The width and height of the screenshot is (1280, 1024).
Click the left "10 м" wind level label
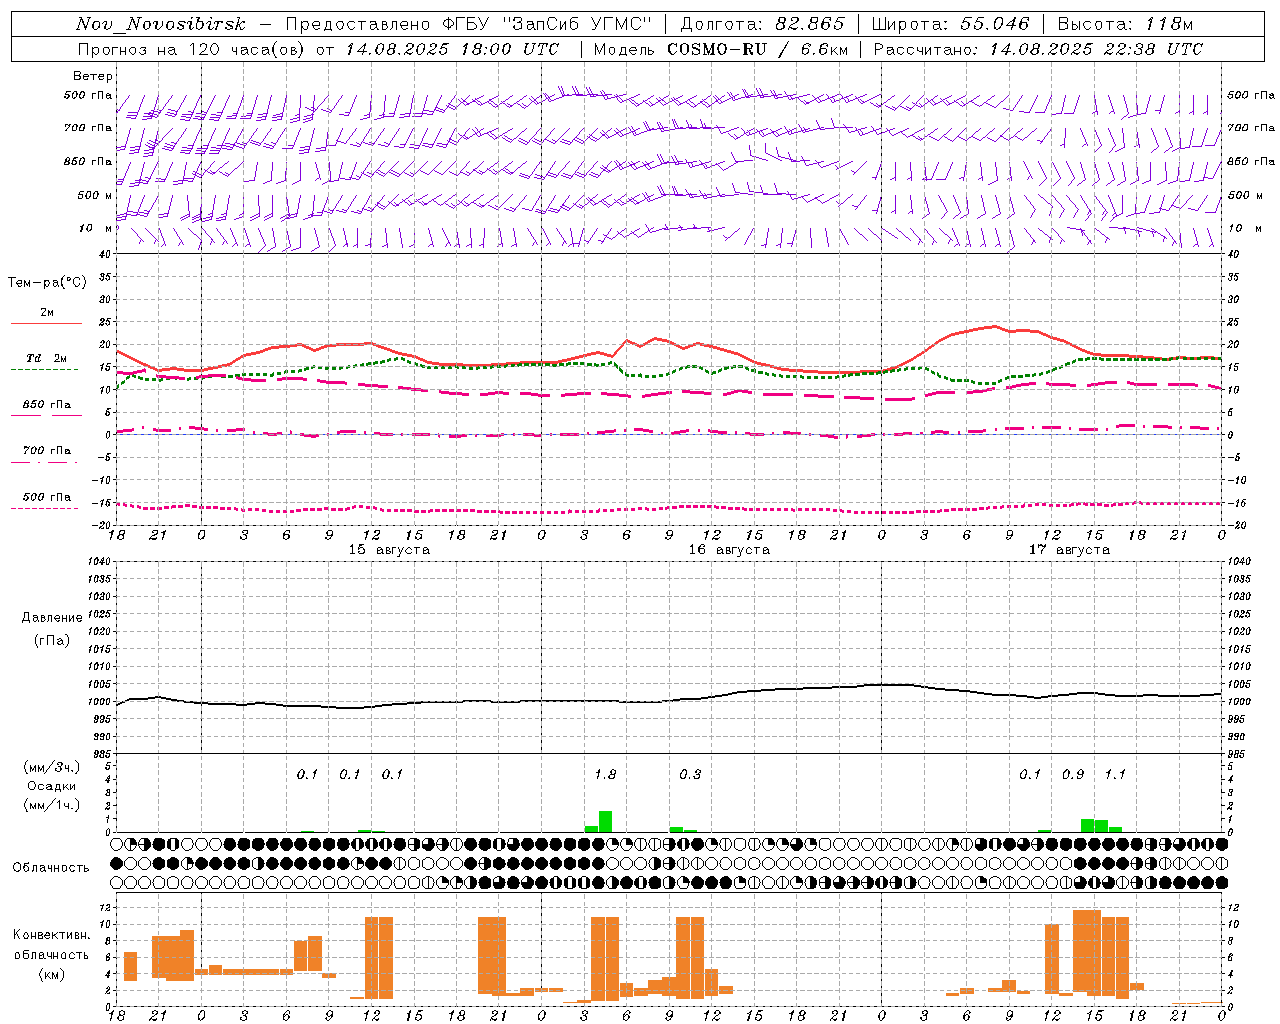point(95,228)
